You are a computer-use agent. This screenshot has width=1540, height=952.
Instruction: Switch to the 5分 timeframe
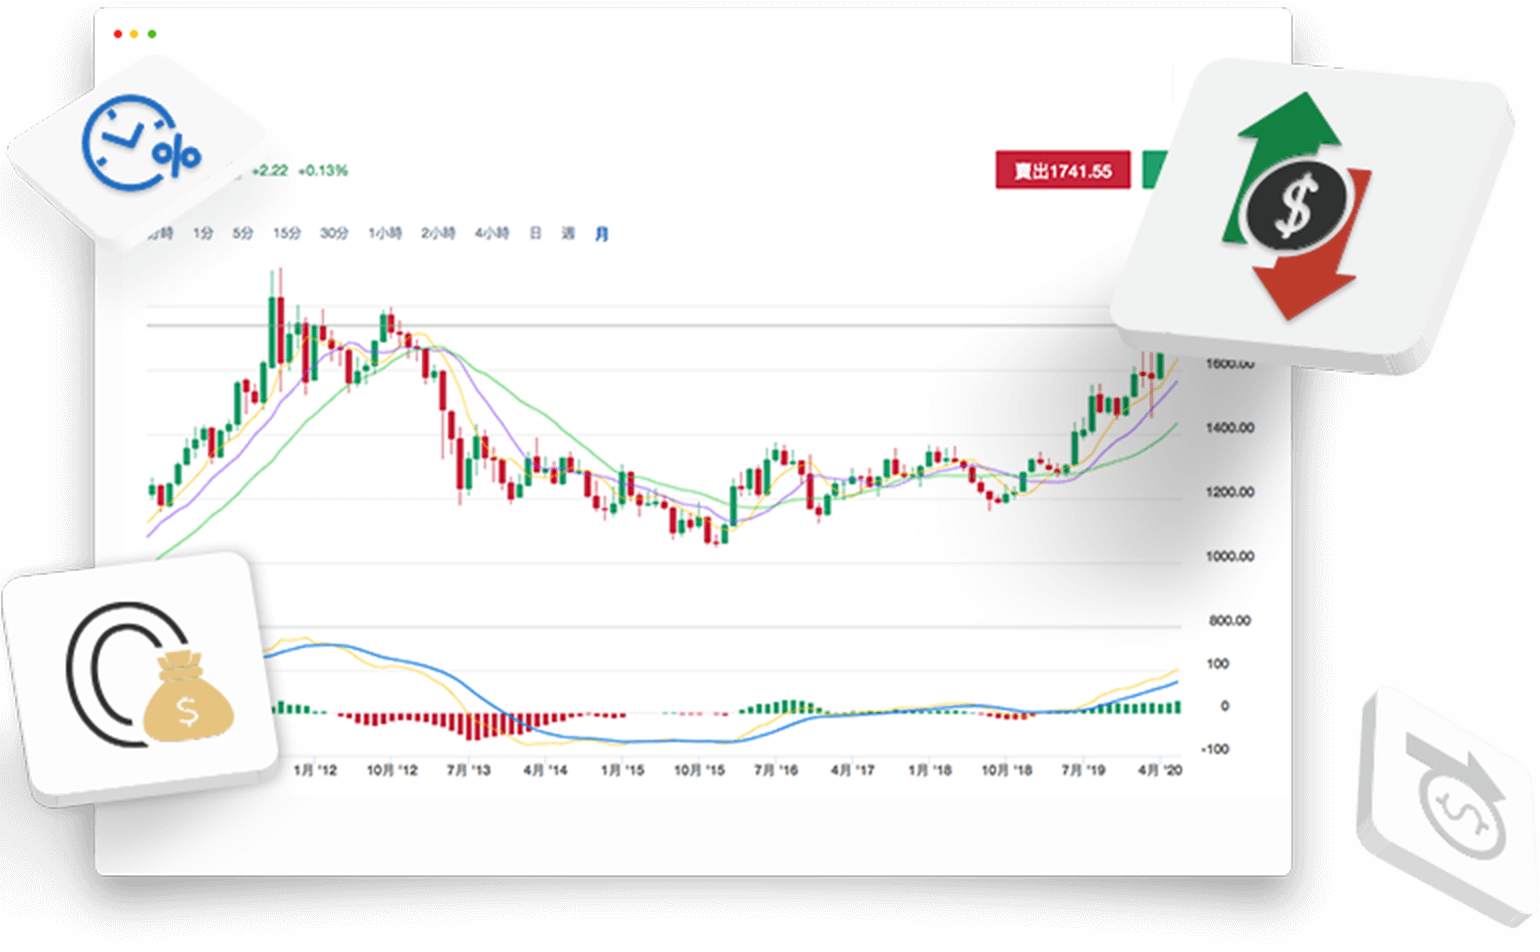click(x=243, y=234)
